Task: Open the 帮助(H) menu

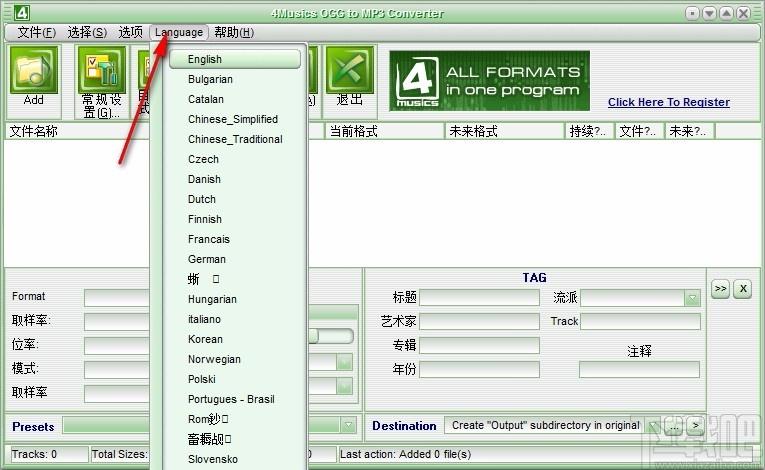Action: [234, 32]
